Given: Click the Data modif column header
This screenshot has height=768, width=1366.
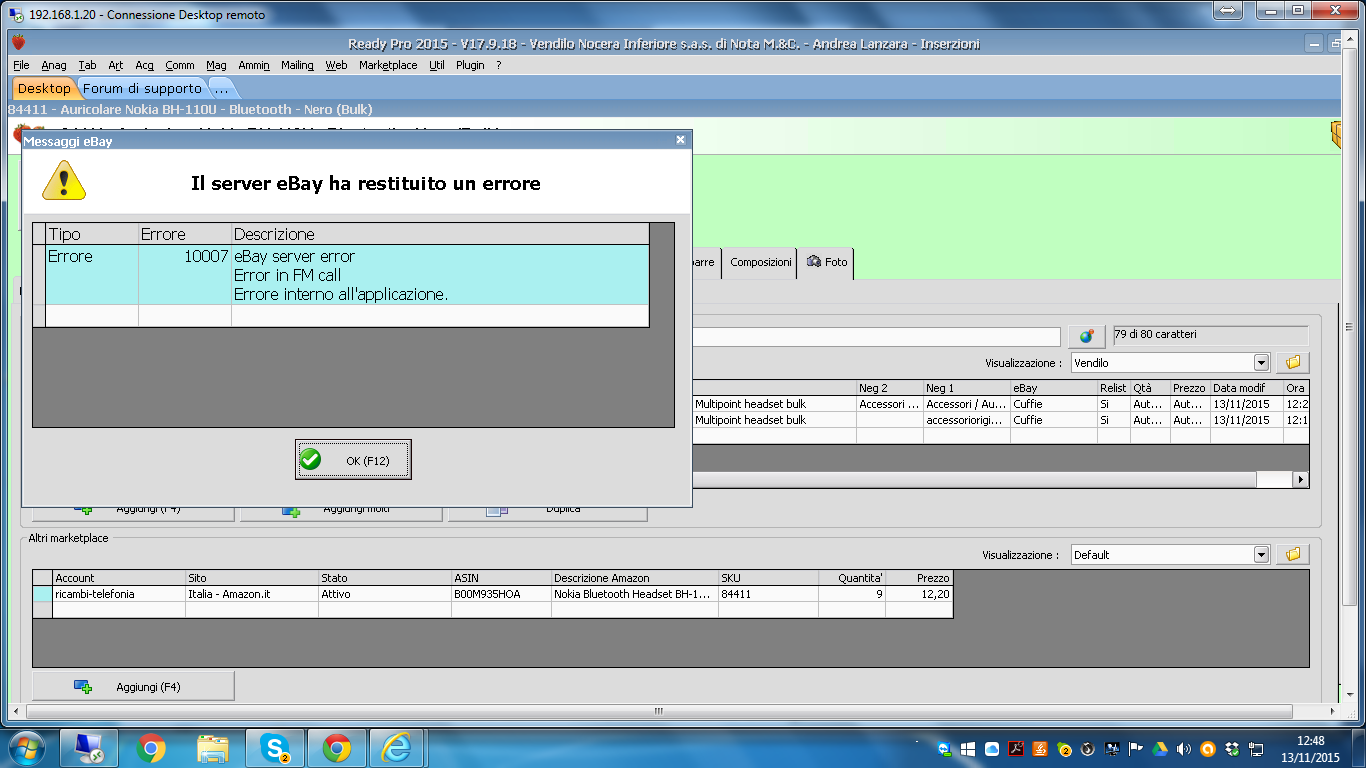Looking at the screenshot, I should click(x=1246, y=388).
